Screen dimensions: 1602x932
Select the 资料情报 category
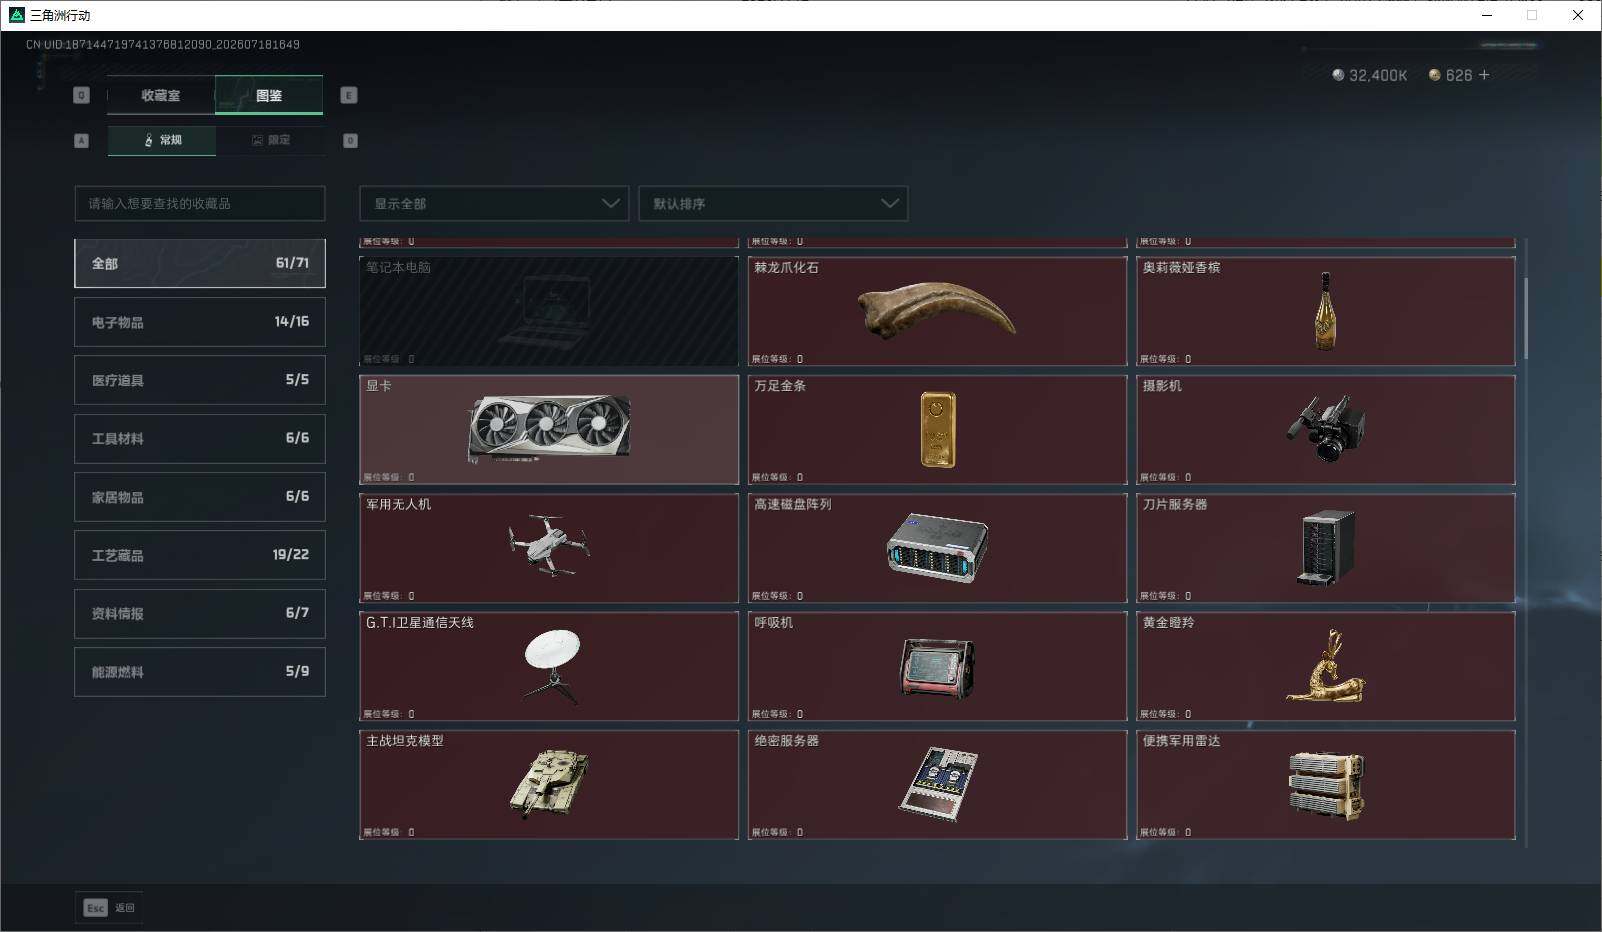(200, 613)
